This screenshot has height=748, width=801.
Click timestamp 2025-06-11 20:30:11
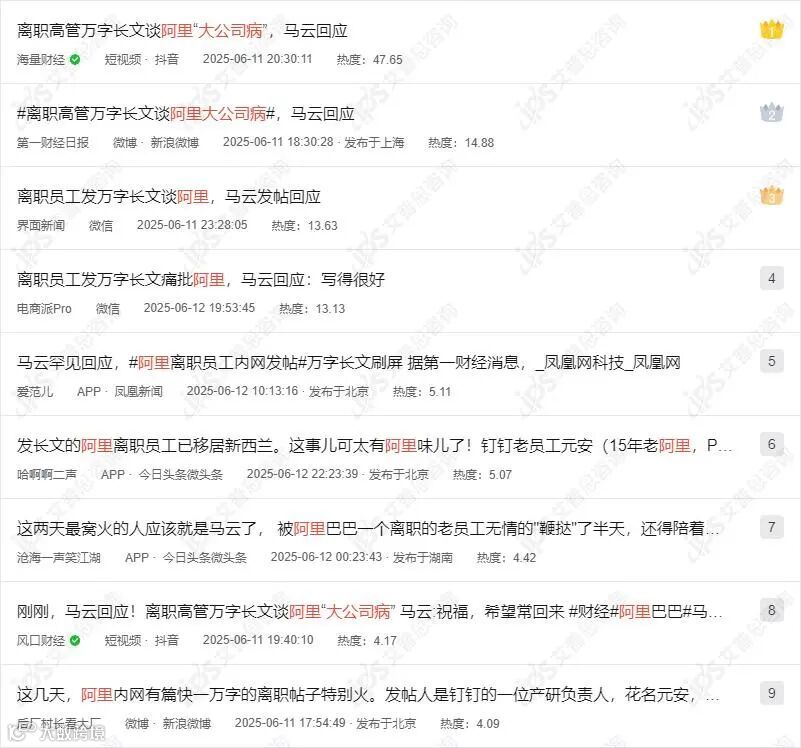click(x=257, y=59)
